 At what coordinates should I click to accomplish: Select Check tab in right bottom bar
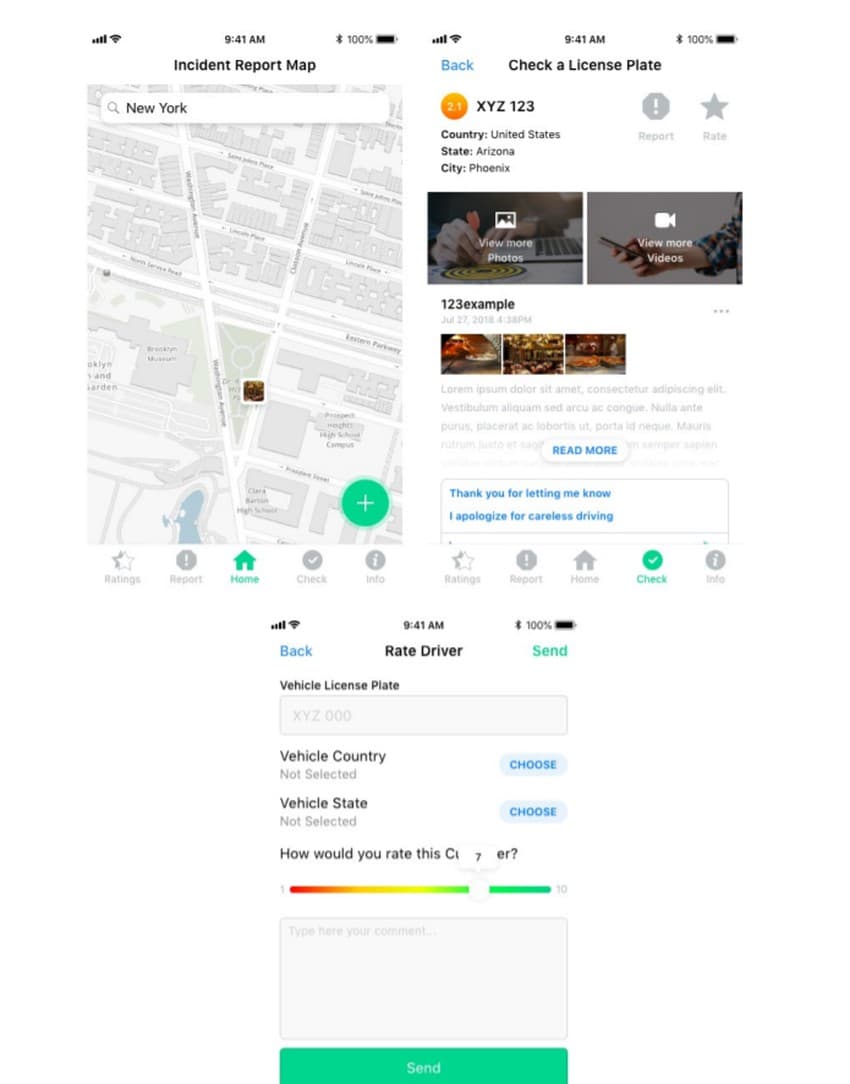pos(652,565)
